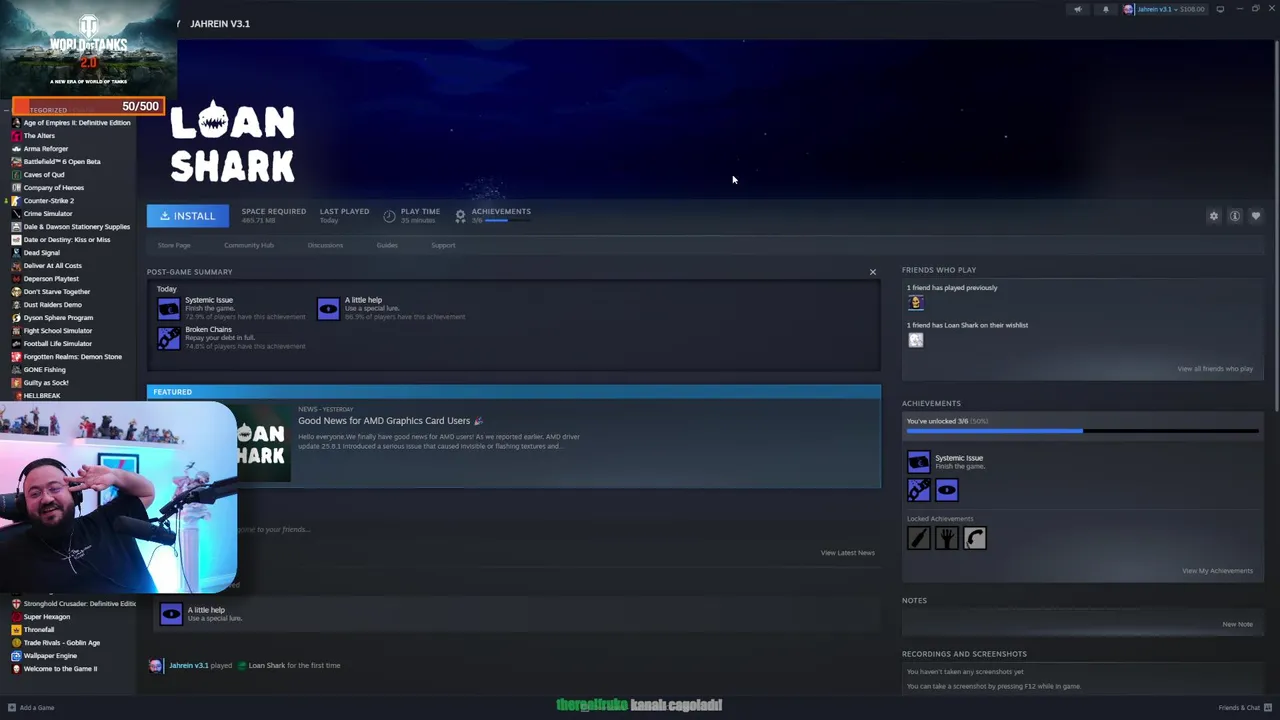Open the Support tab

tap(443, 245)
